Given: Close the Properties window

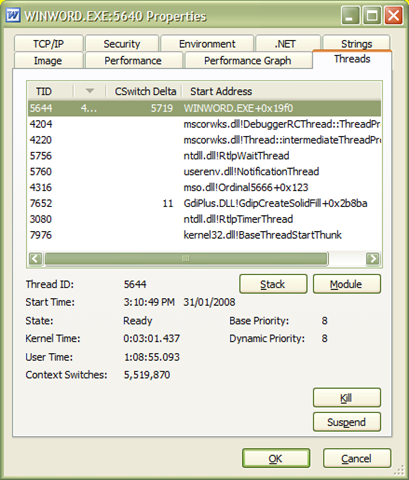Looking at the screenshot, I should coord(394,16).
